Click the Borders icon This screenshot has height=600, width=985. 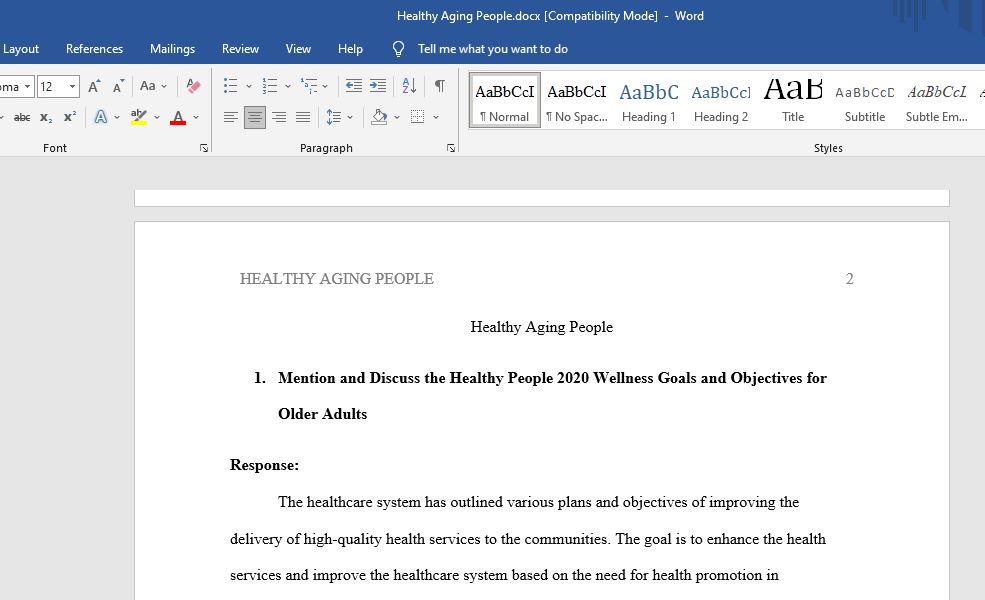tap(417, 117)
